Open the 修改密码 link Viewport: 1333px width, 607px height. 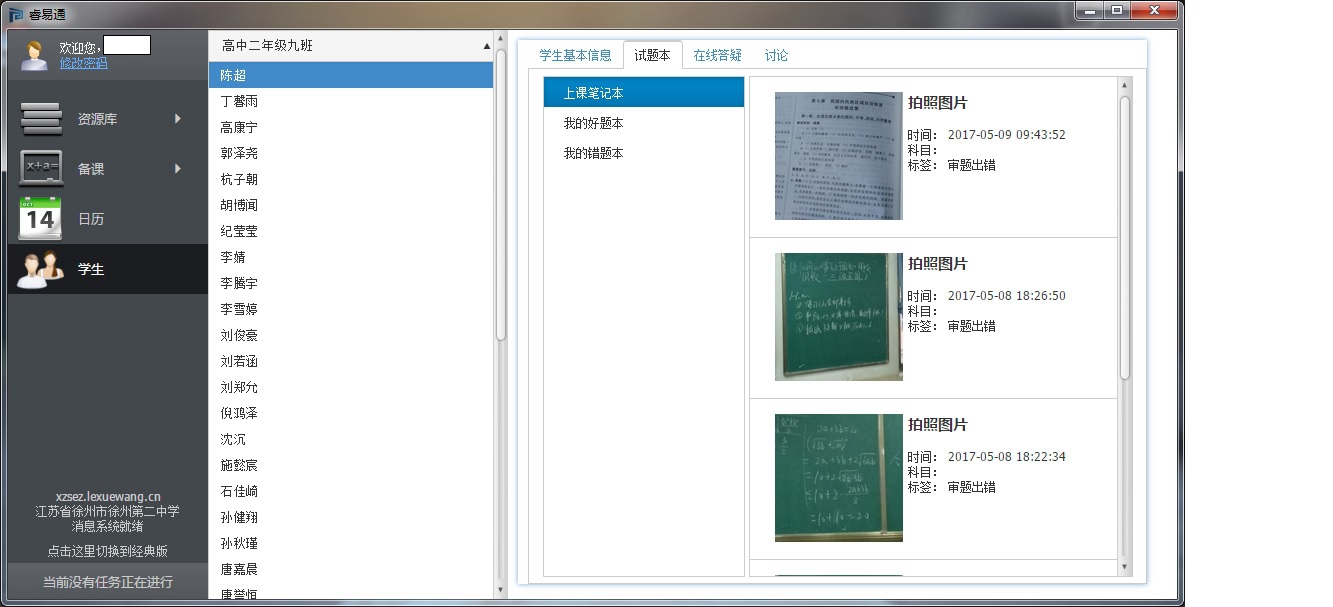click(x=83, y=63)
